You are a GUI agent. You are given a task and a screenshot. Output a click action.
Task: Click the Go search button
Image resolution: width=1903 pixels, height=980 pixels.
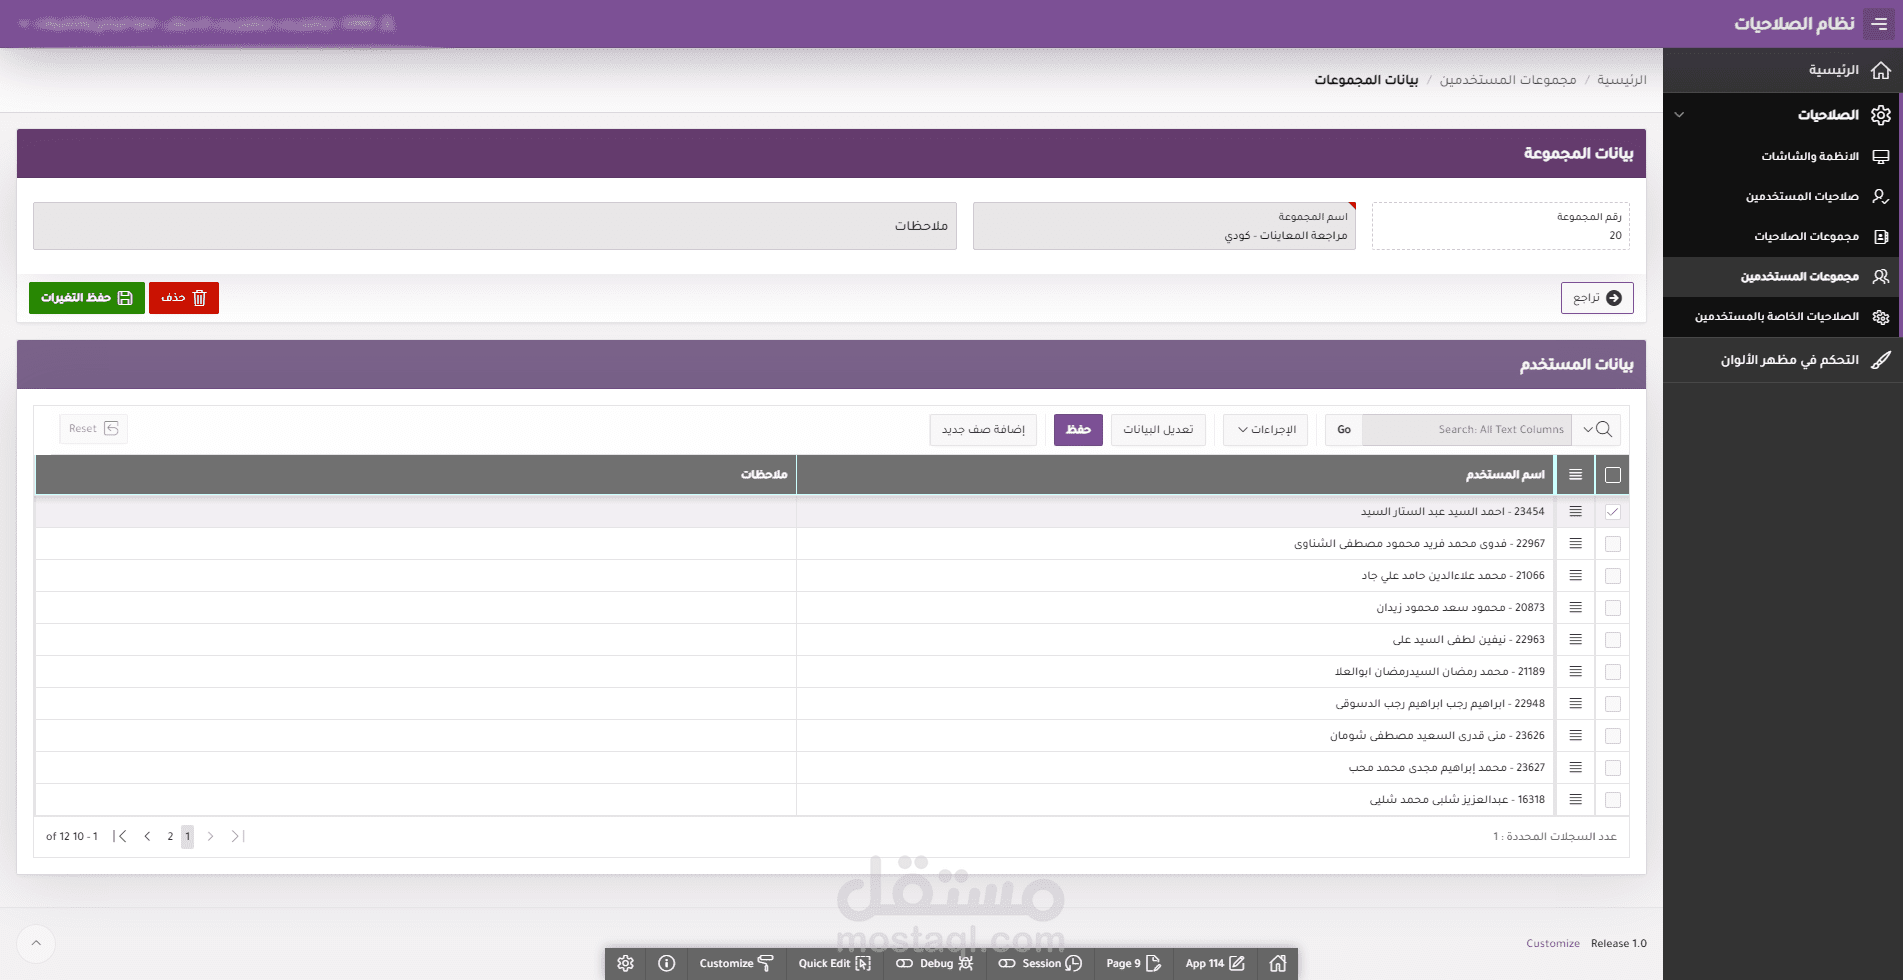coord(1344,430)
